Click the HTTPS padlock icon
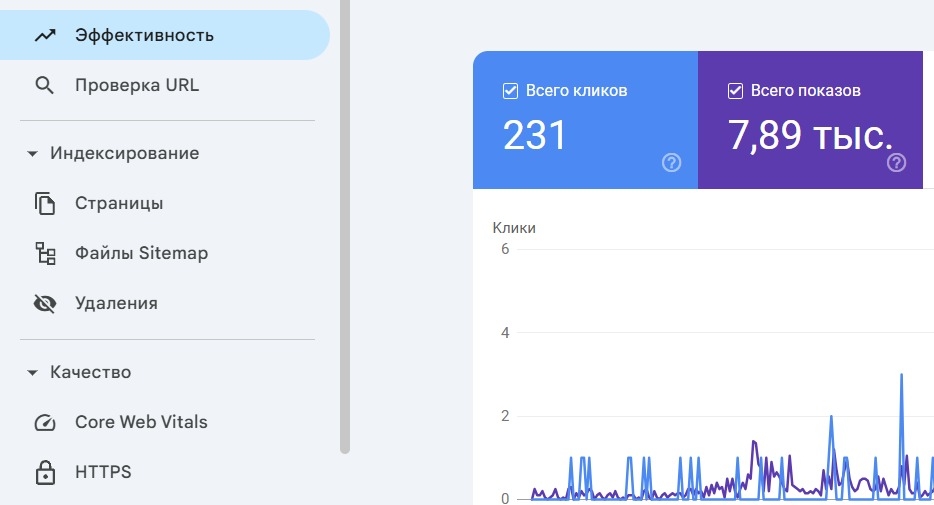Viewport: 934px width, 505px height. click(x=44, y=472)
